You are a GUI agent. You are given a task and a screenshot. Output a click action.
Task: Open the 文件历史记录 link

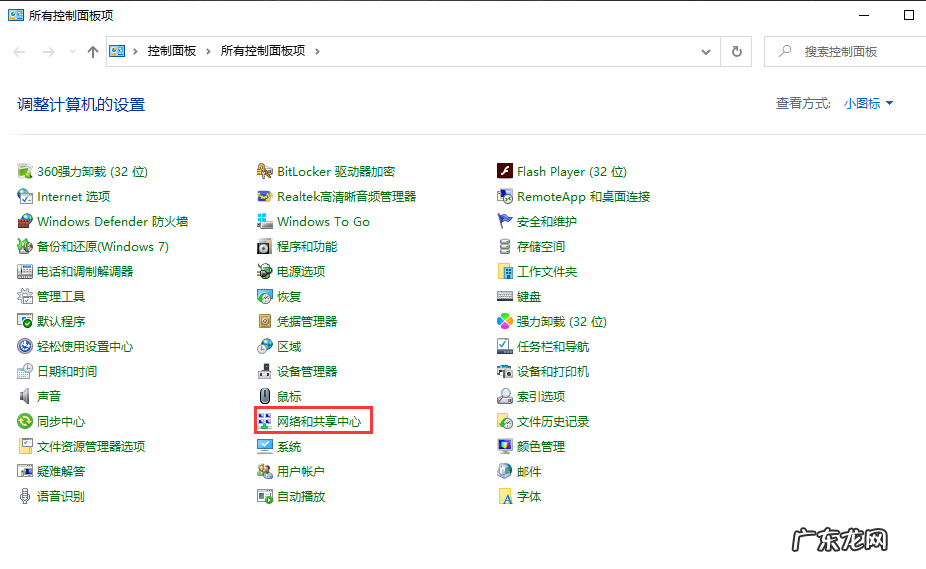[553, 421]
